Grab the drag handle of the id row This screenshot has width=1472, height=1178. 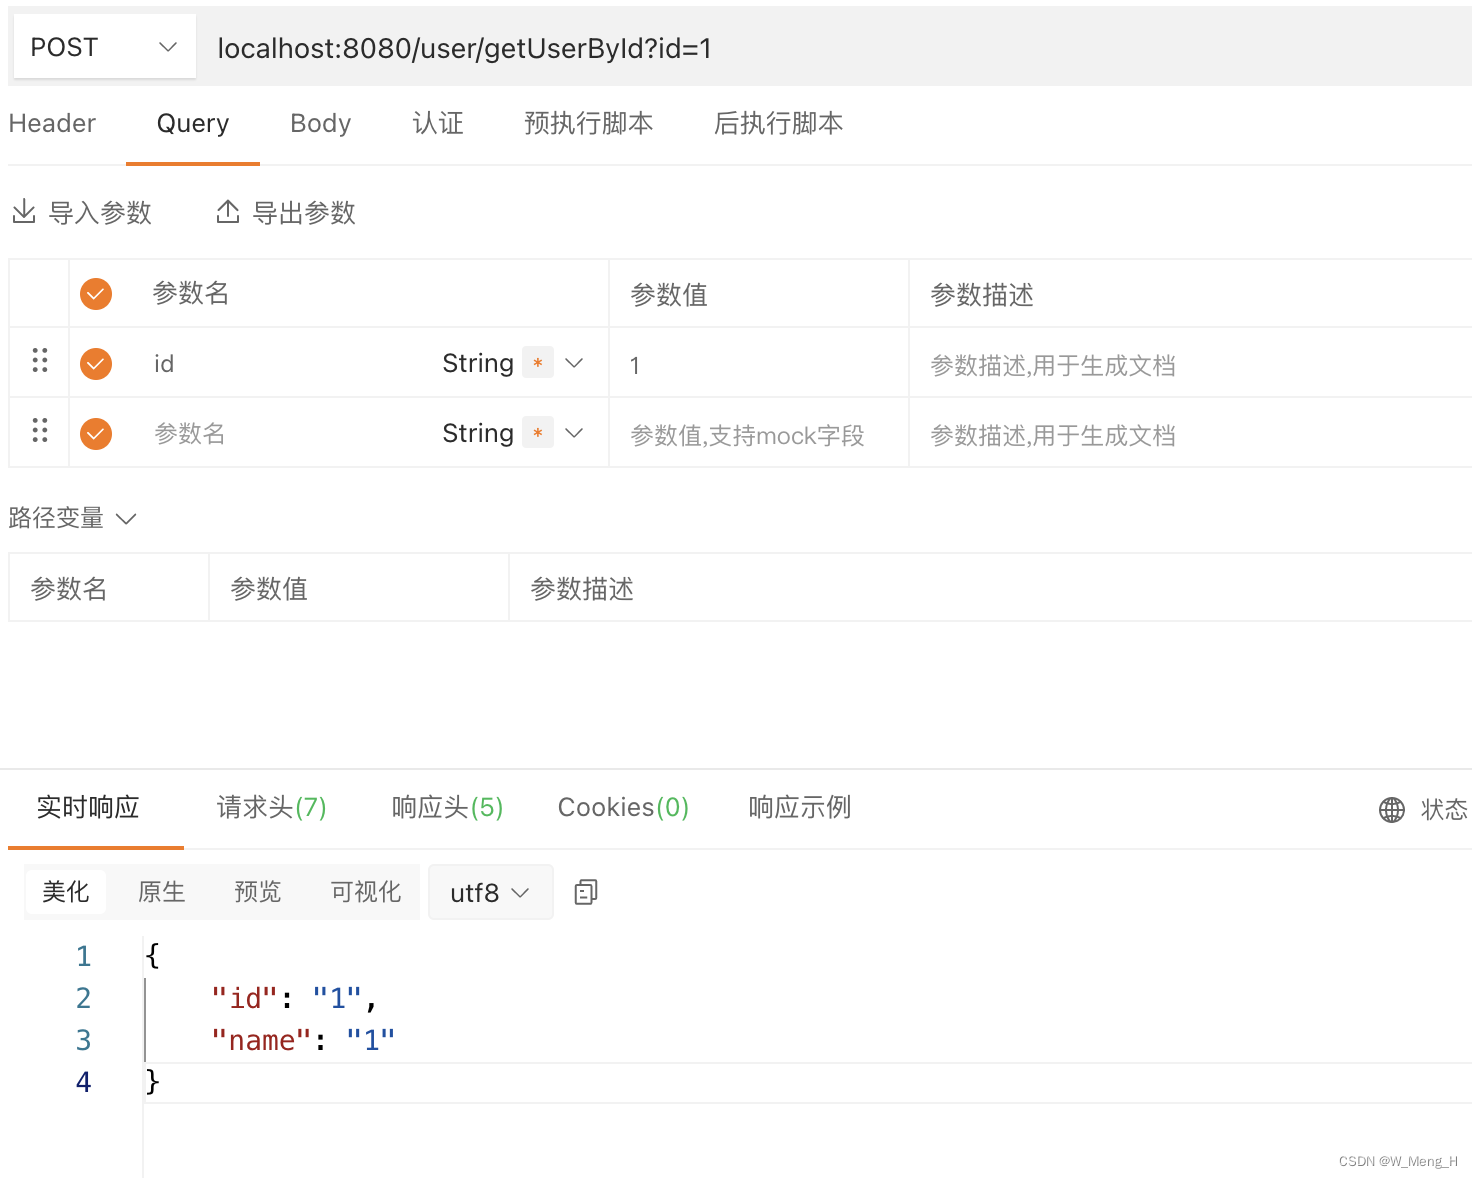(x=40, y=361)
